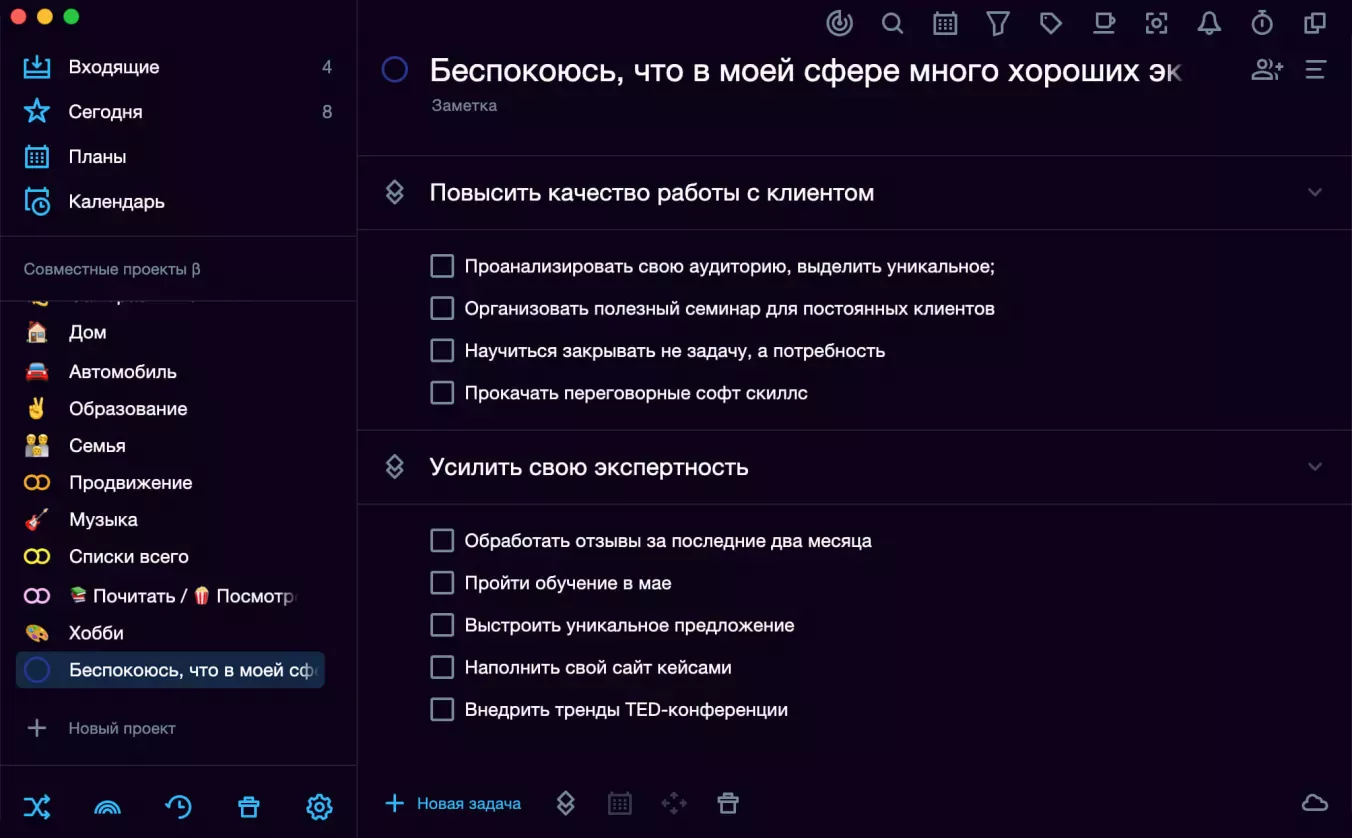The image size is (1352, 838).
Task: Click the search magnifier icon
Action: tap(892, 23)
